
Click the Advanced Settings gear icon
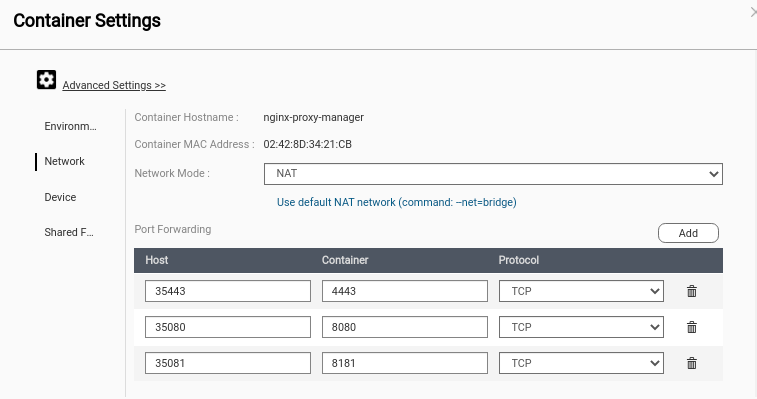pyautogui.click(x=46, y=80)
